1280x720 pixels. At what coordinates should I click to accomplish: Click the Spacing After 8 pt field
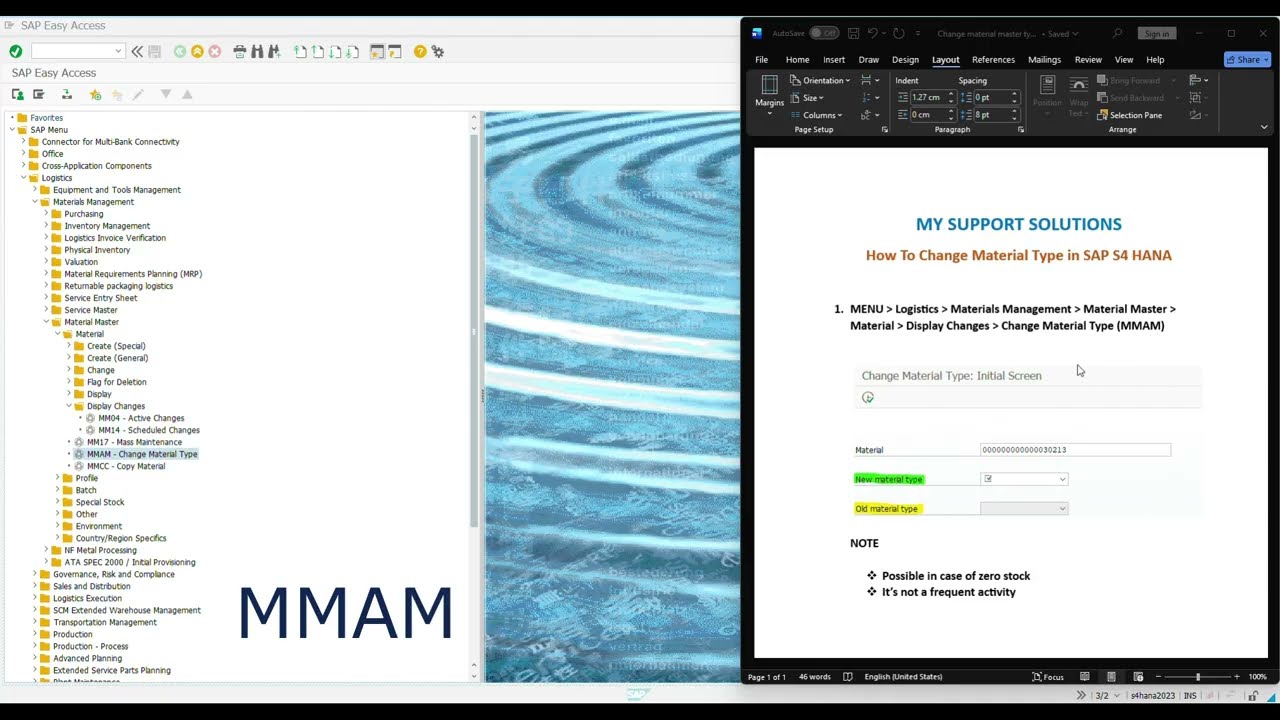[996, 115]
